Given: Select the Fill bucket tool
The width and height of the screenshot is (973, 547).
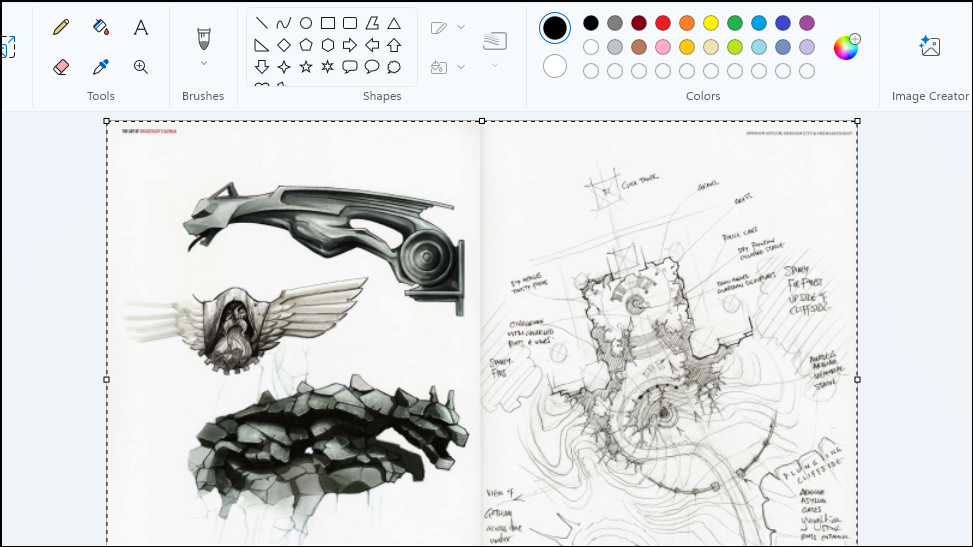Looking at the screenshot, I should point(101,27).
